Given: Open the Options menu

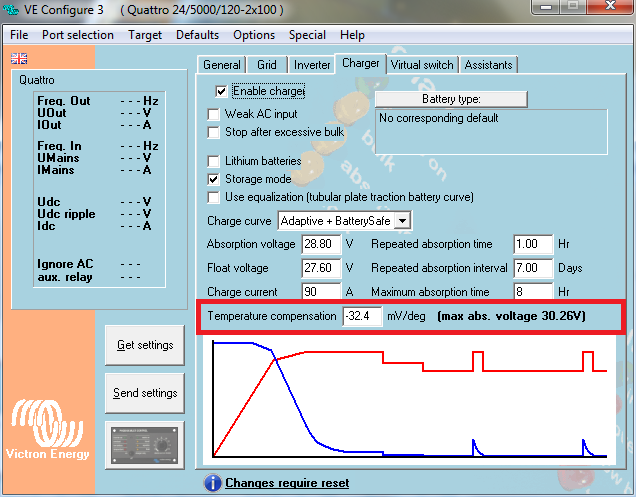Looking at the screenshot, I should [254, 35].
